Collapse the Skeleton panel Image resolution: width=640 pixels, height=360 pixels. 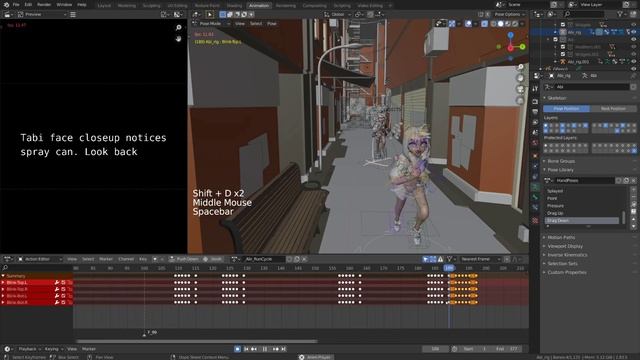coord(557,98)
